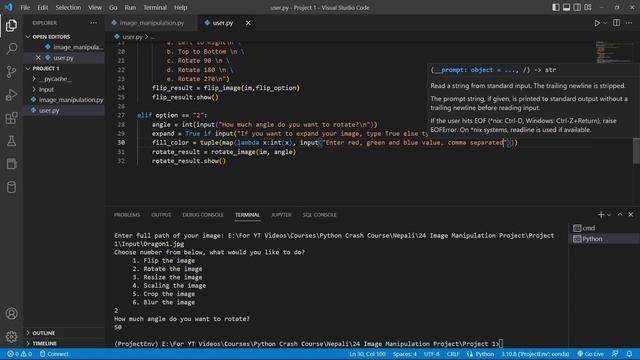
Task: Open the View menu
Action: (x=95, y=7)
